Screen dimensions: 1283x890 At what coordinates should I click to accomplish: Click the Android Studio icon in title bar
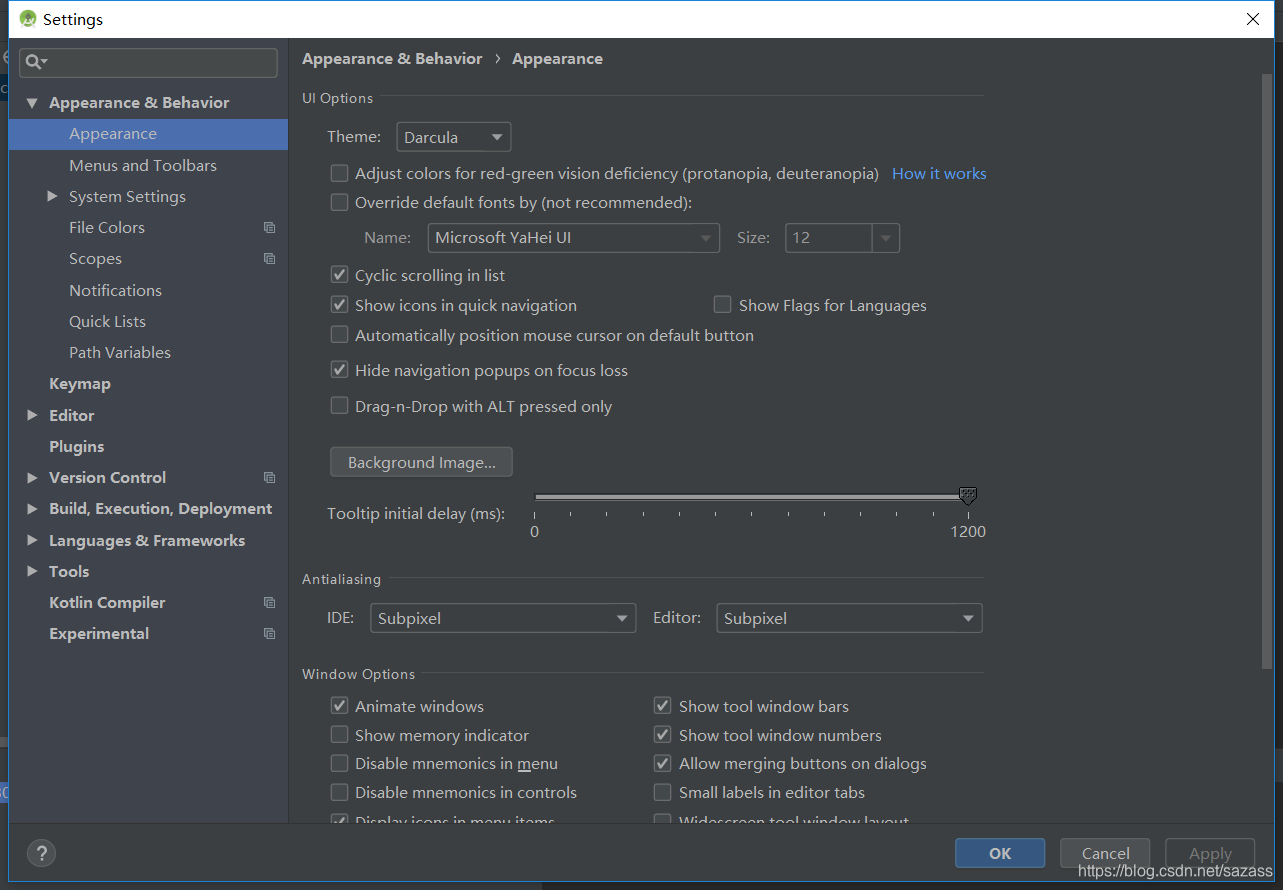(28, 19)
